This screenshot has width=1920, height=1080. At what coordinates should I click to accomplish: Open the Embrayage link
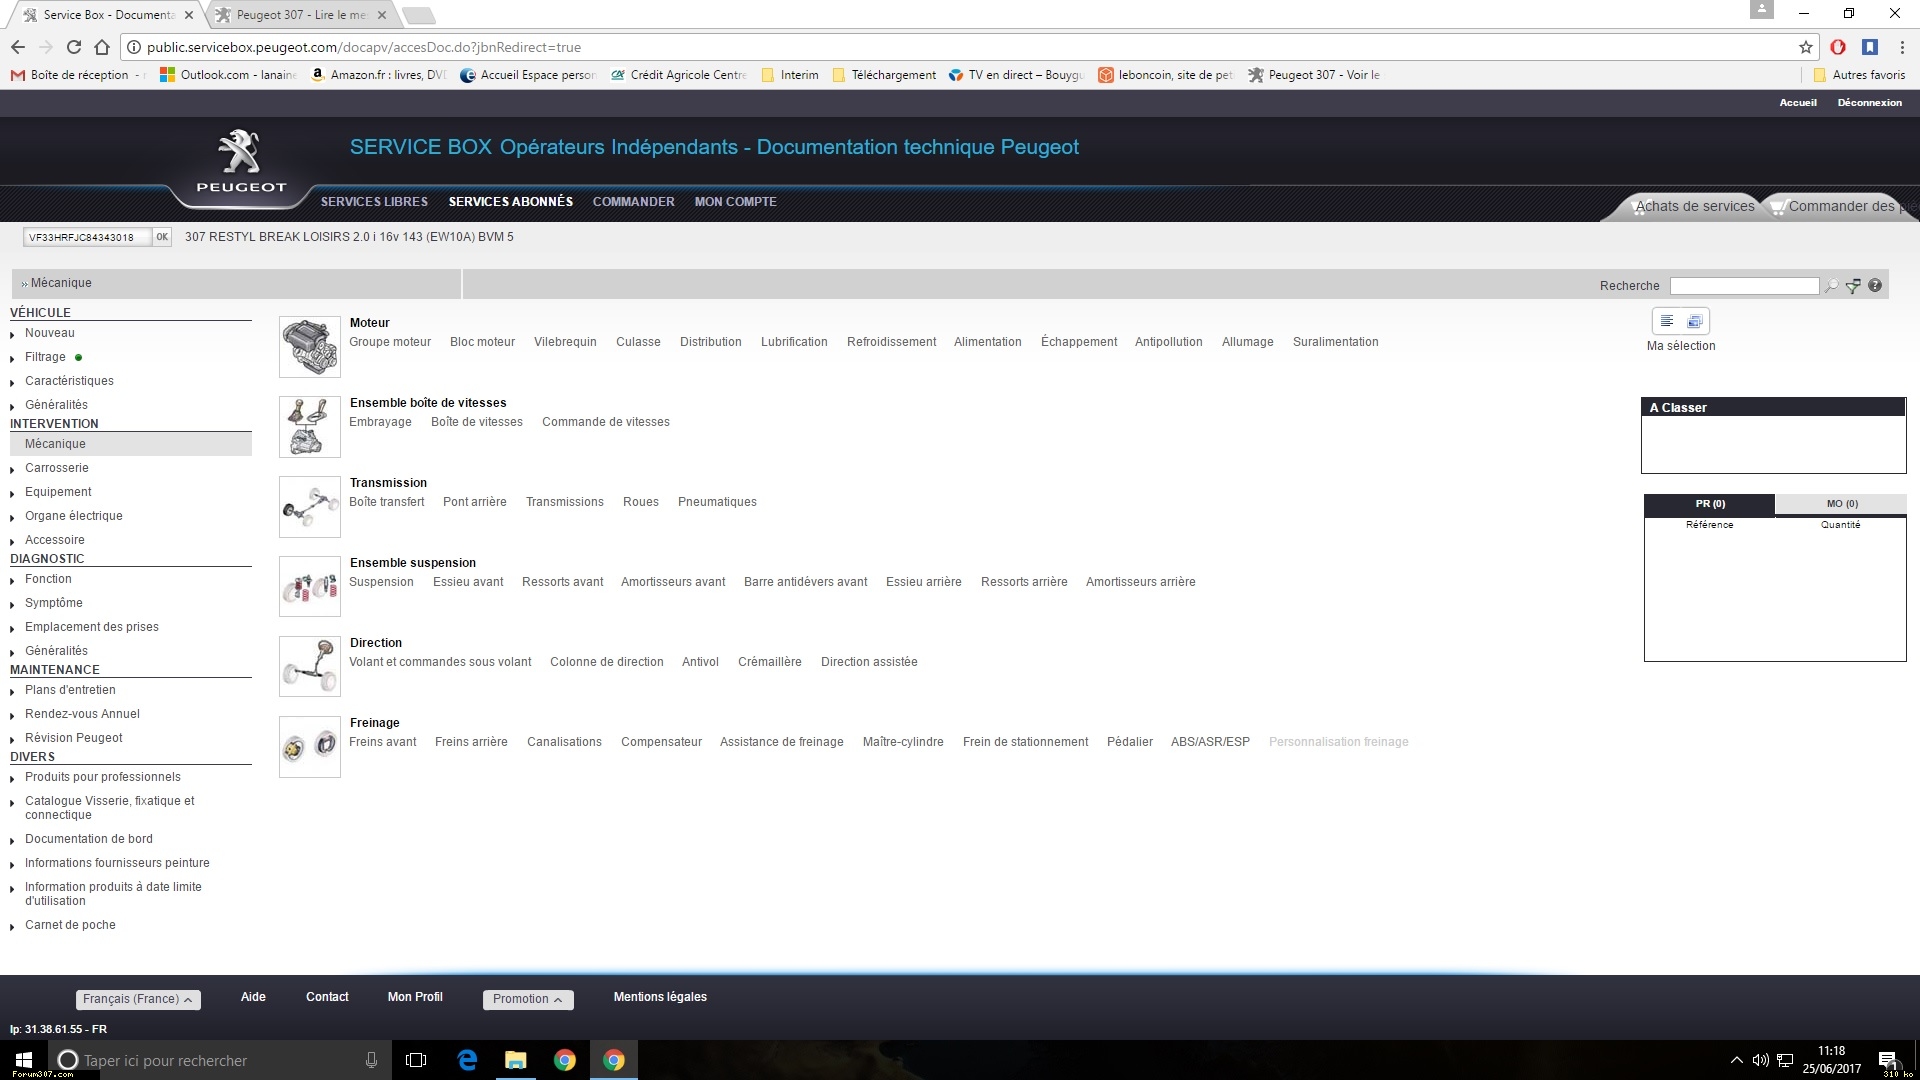380,422
